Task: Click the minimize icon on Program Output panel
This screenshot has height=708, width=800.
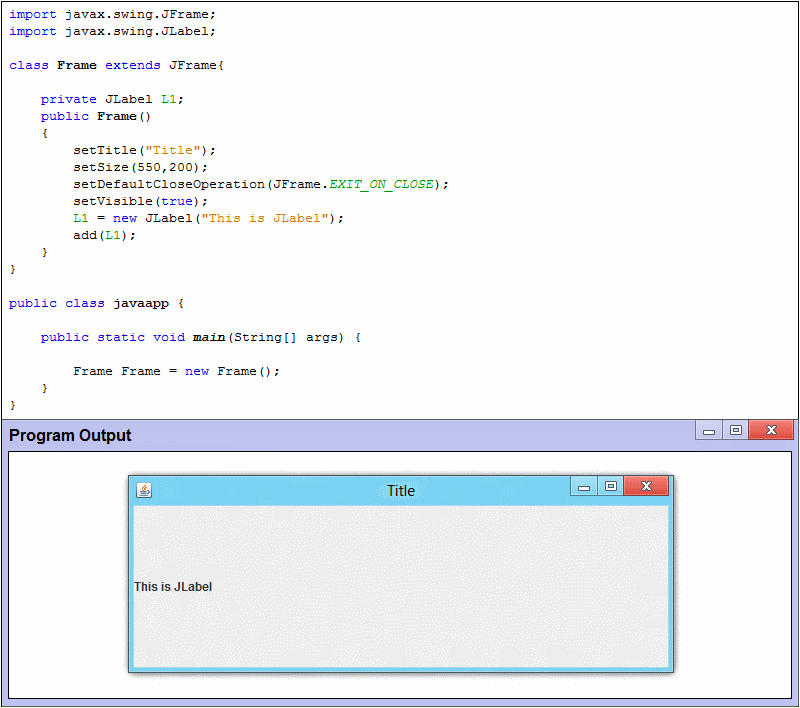Action: (x=709, y=430)
